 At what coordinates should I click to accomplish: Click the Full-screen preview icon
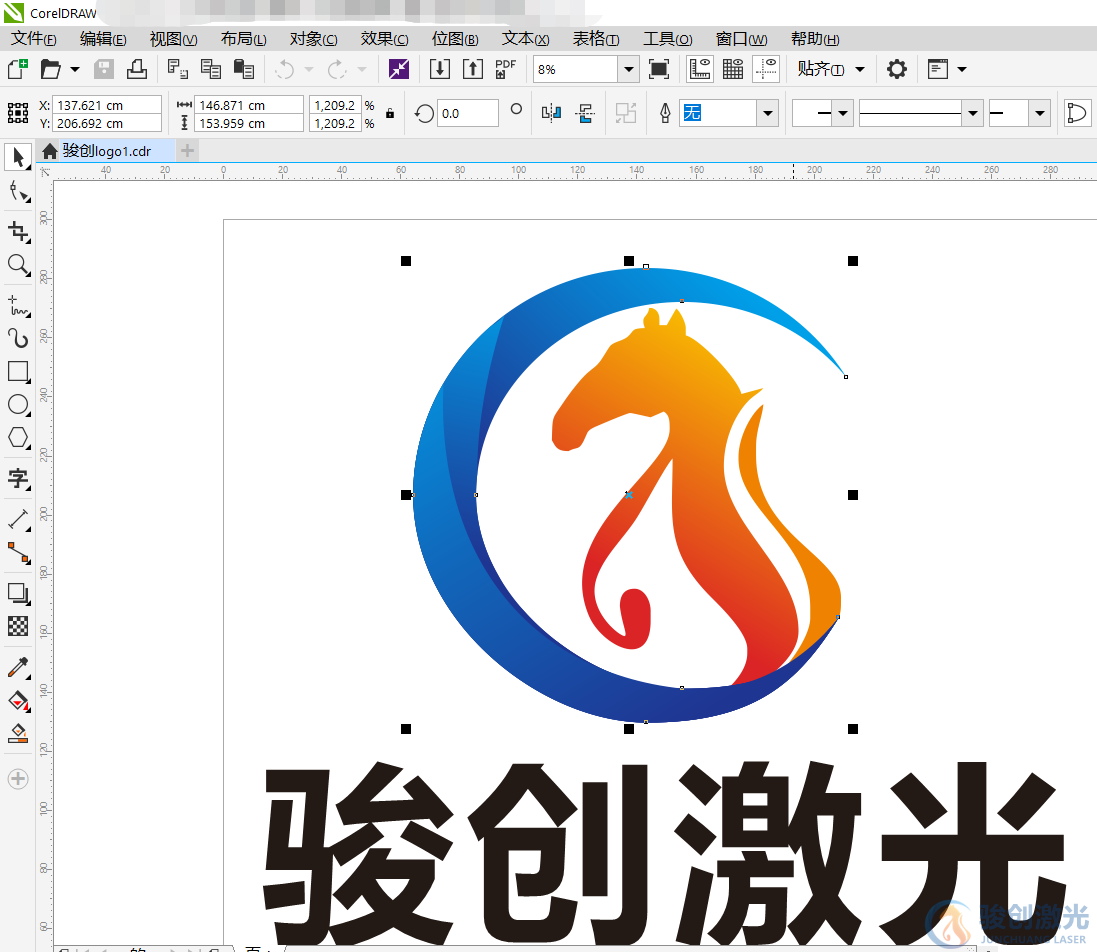(659, 69)
